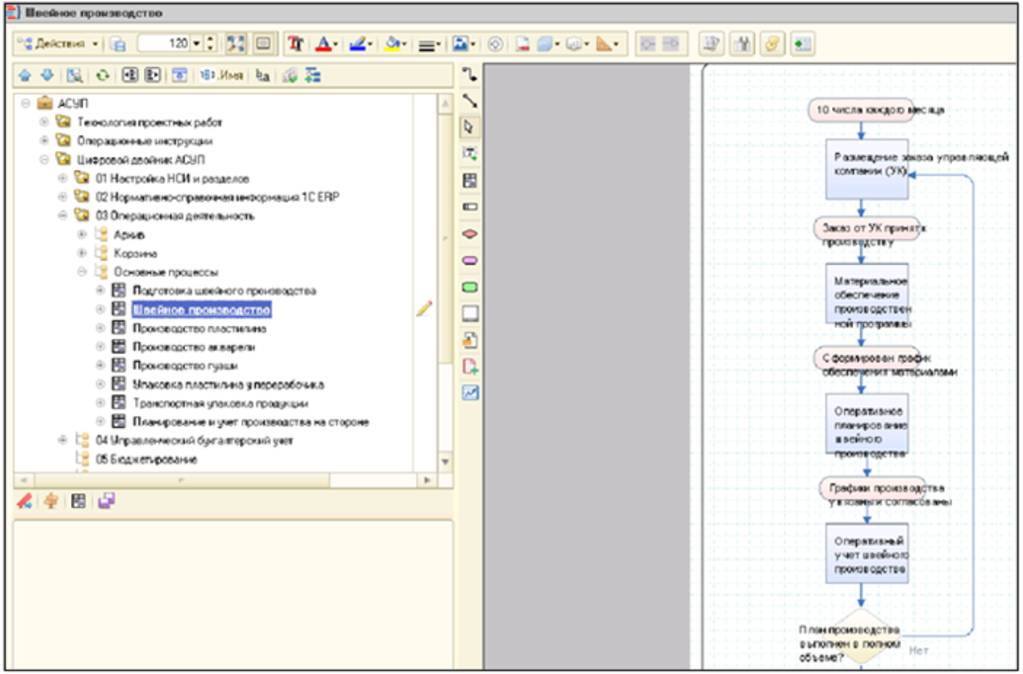Screen dimensions: 1023x674
Task: Expand the '04 Управленческий бухгалтерский учет' node
Action: 63,440
